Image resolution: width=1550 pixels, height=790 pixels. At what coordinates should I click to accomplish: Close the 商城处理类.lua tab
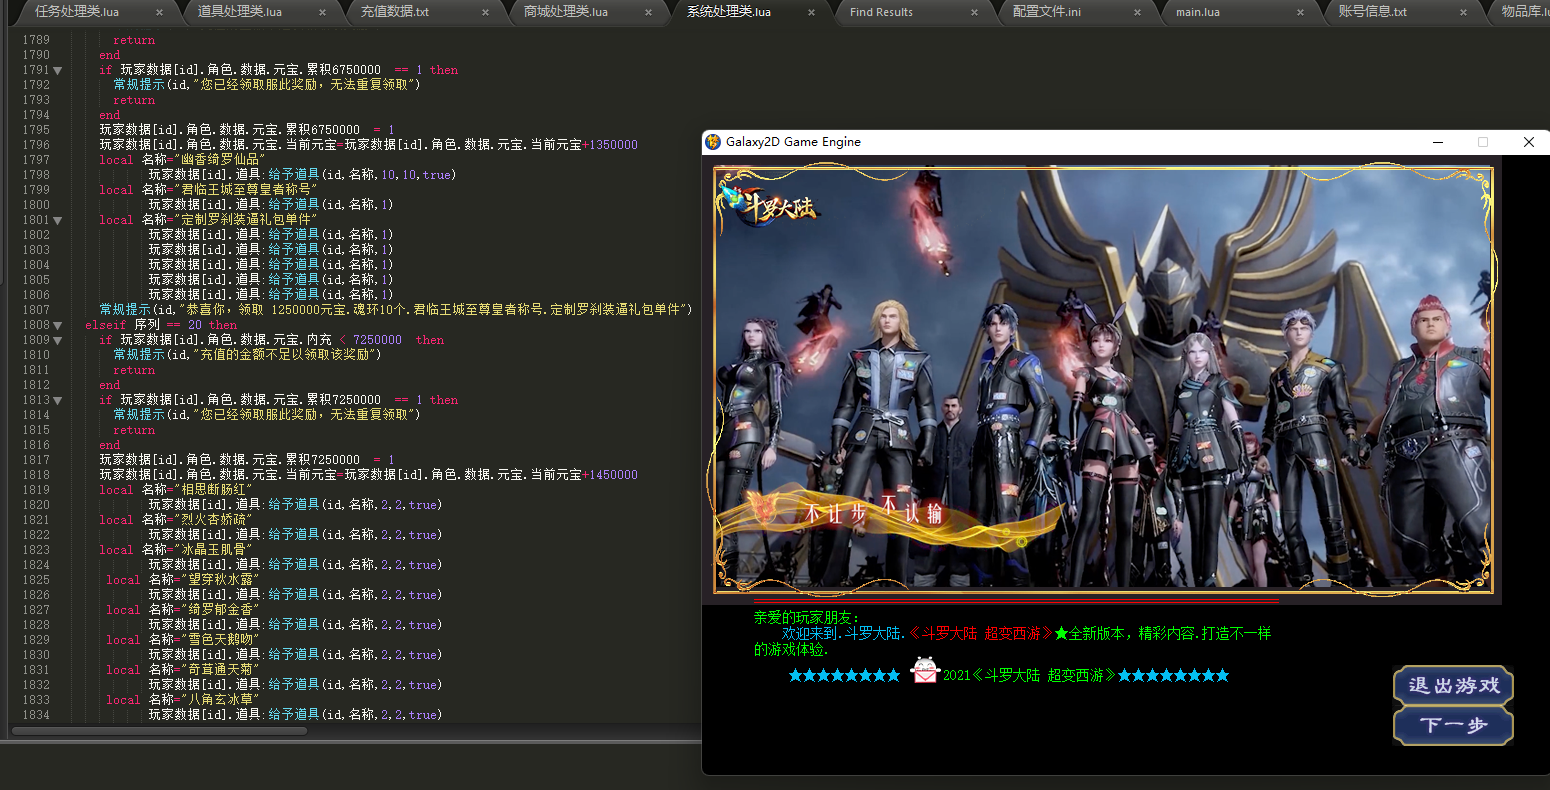648,12
